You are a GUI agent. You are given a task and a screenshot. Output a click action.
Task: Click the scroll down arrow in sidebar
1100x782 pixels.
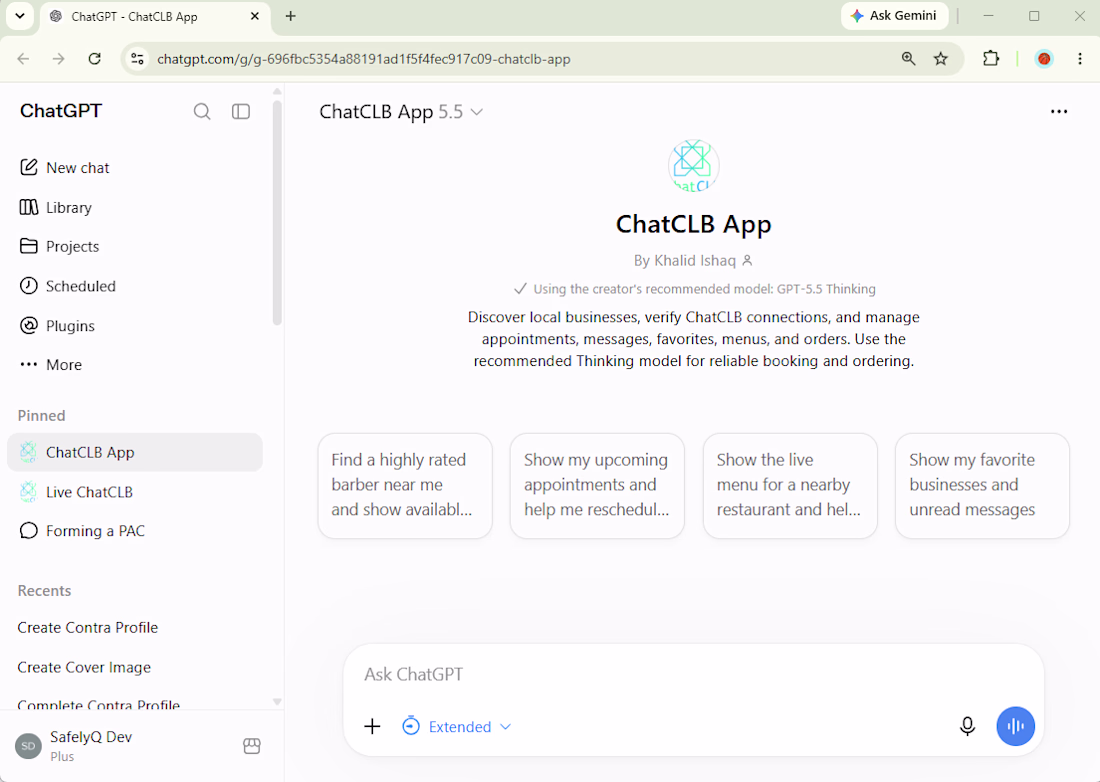click(277, 701)
